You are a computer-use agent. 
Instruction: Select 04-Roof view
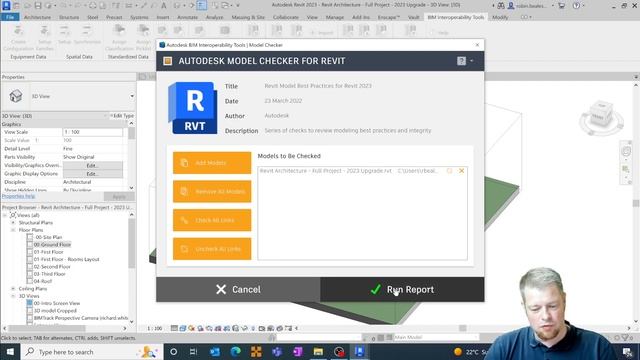42,281
